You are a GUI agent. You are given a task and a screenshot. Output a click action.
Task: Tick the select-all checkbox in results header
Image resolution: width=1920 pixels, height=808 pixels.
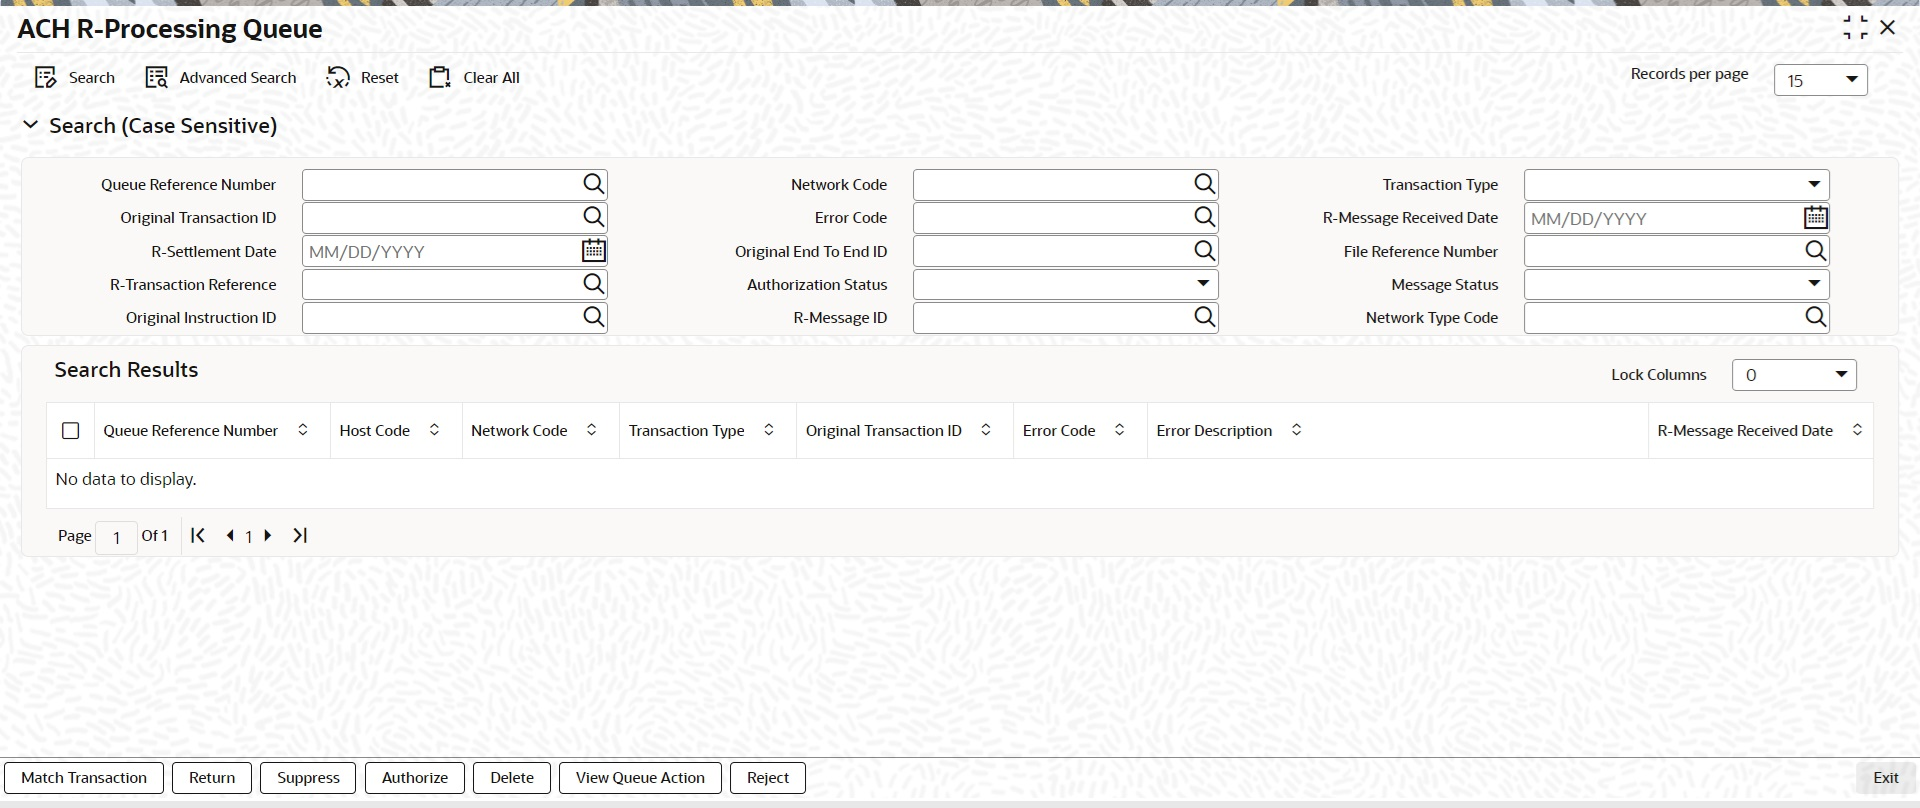(x=70, y=431)
